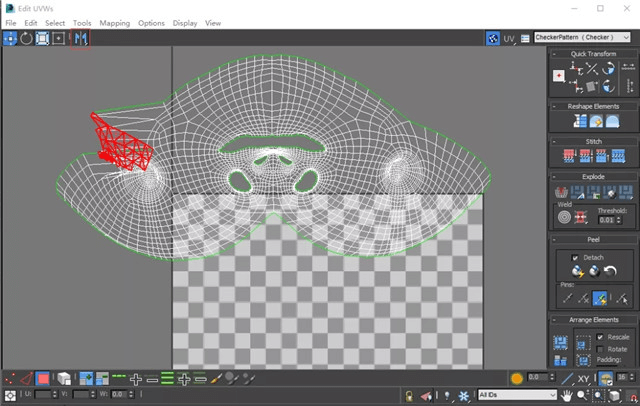Select the Pan View hand tool
This screenshot has height=406, width=640.
click(x=567, y=396)
